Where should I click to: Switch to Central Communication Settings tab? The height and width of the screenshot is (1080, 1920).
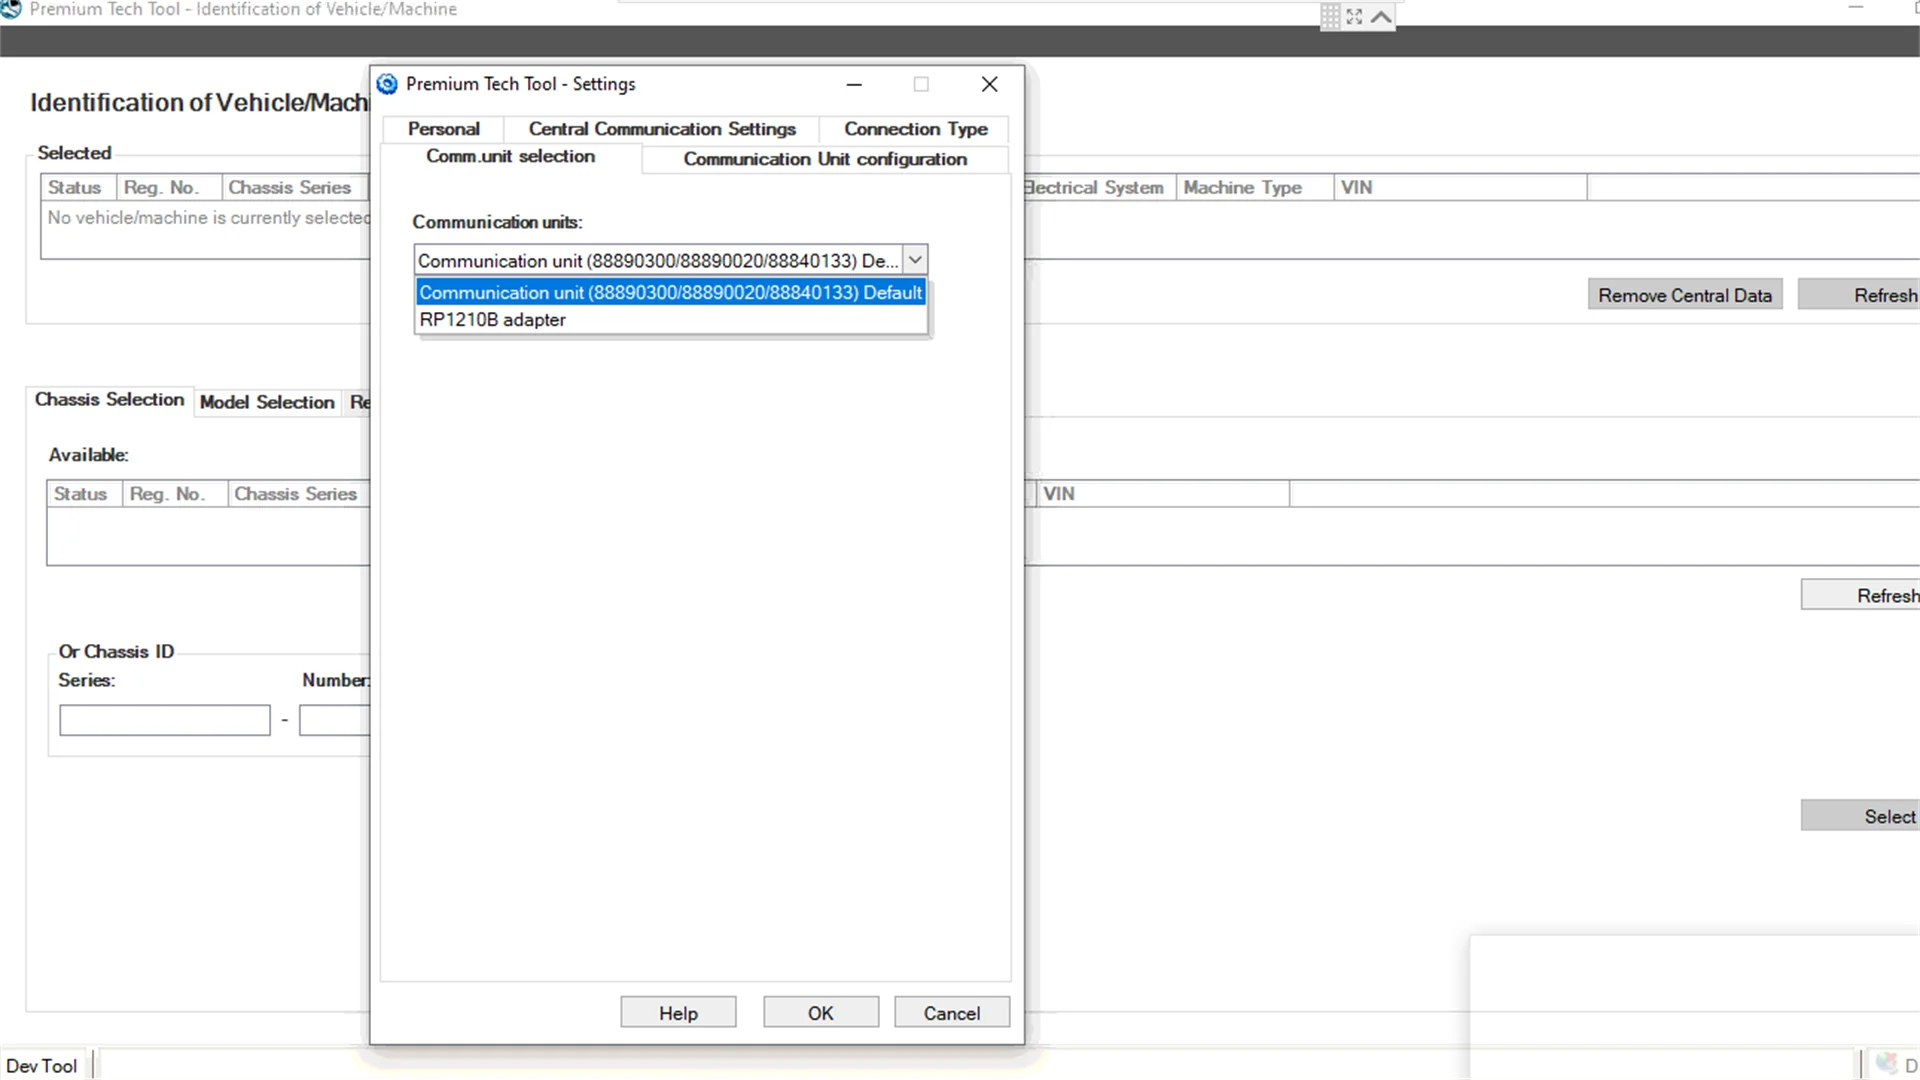[662, 129]
